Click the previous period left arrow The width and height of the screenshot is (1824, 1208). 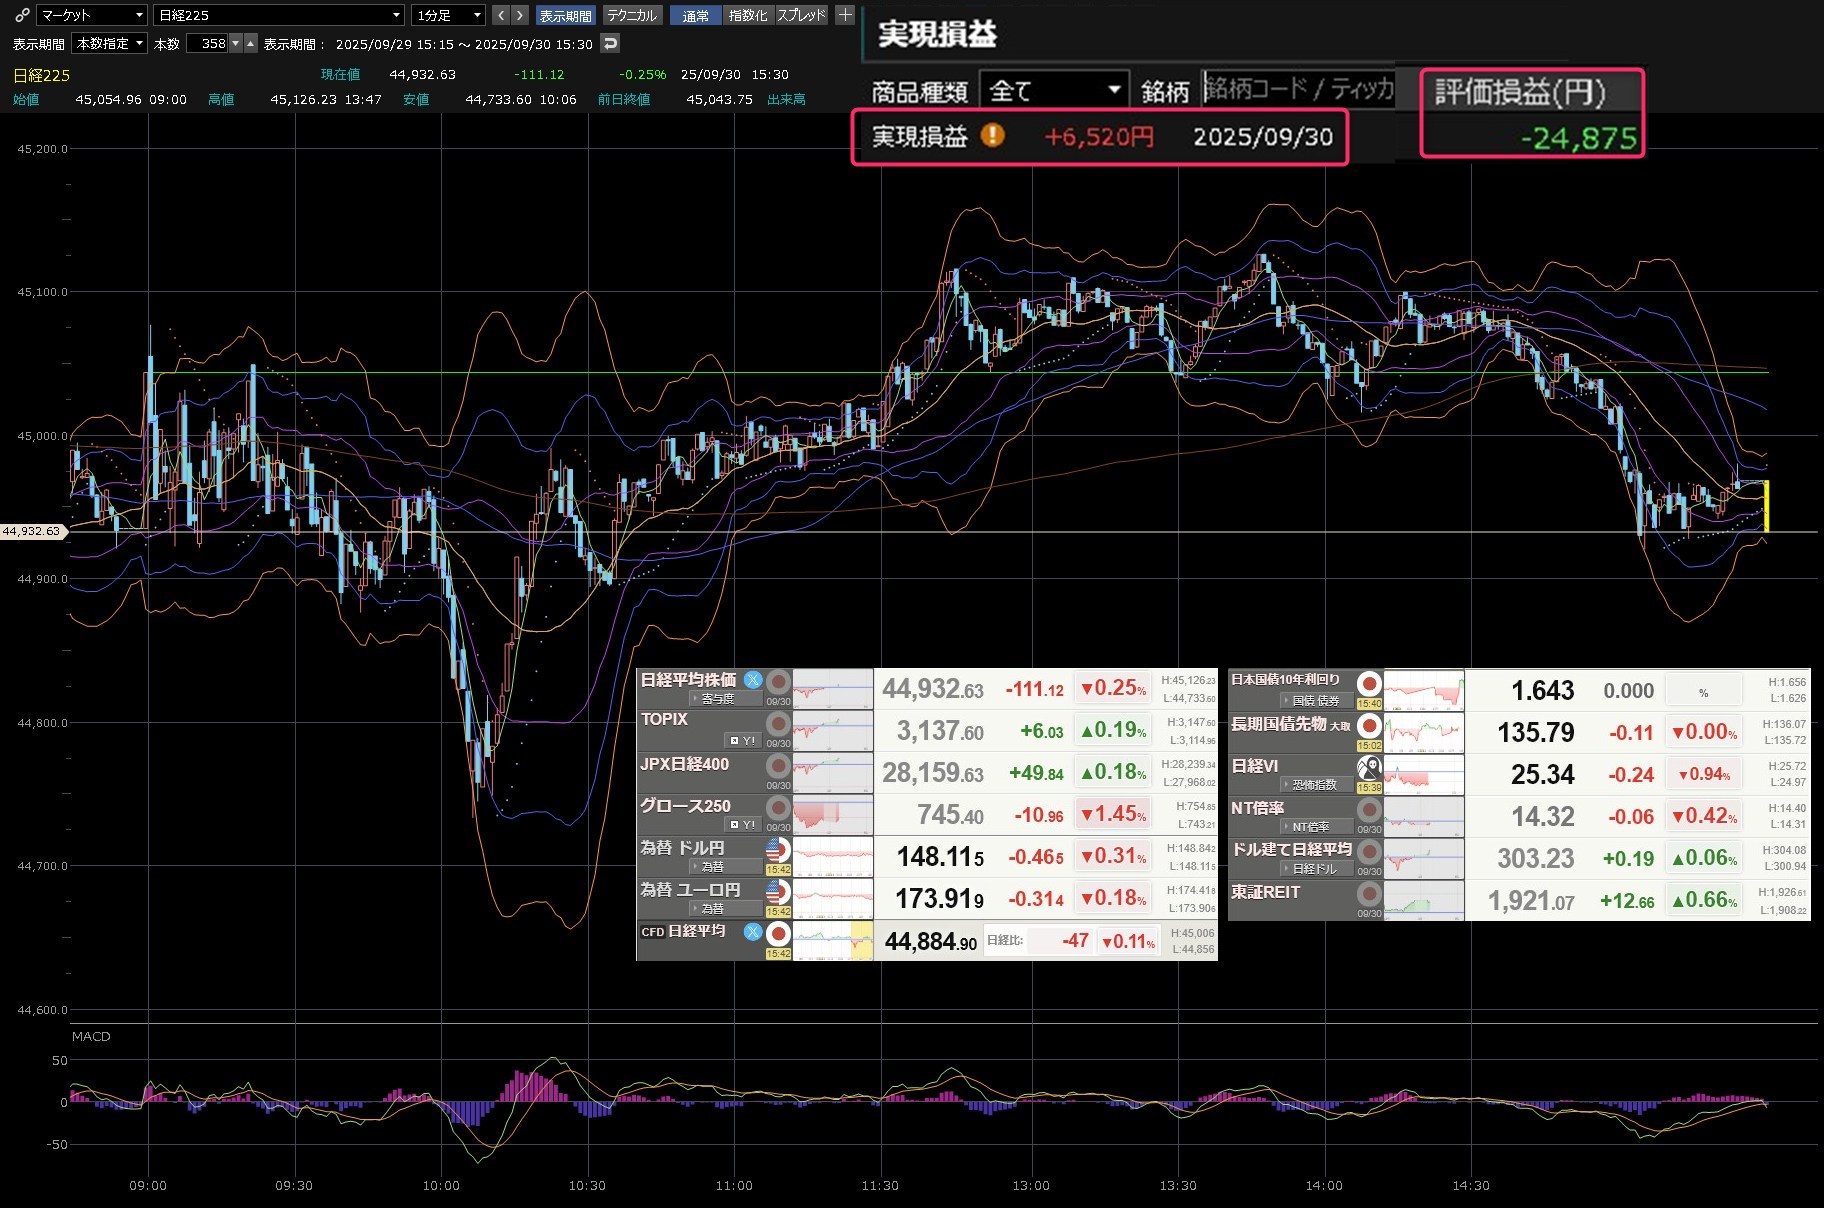coord(501,15)
